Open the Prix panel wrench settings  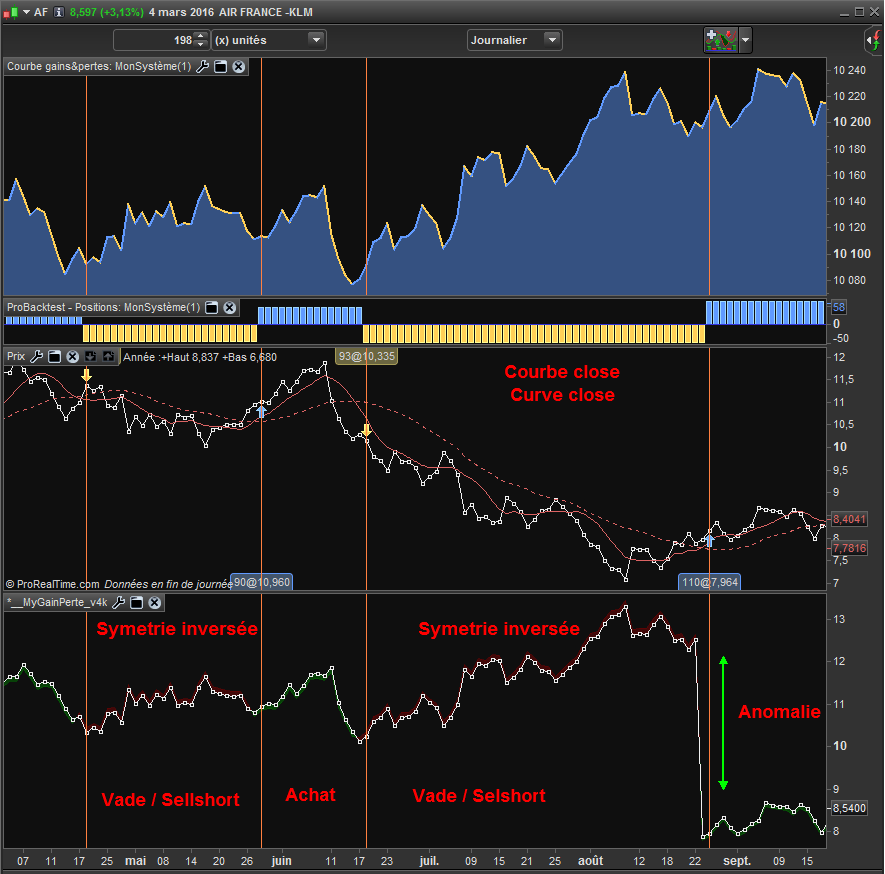click(x=36, y=357)
